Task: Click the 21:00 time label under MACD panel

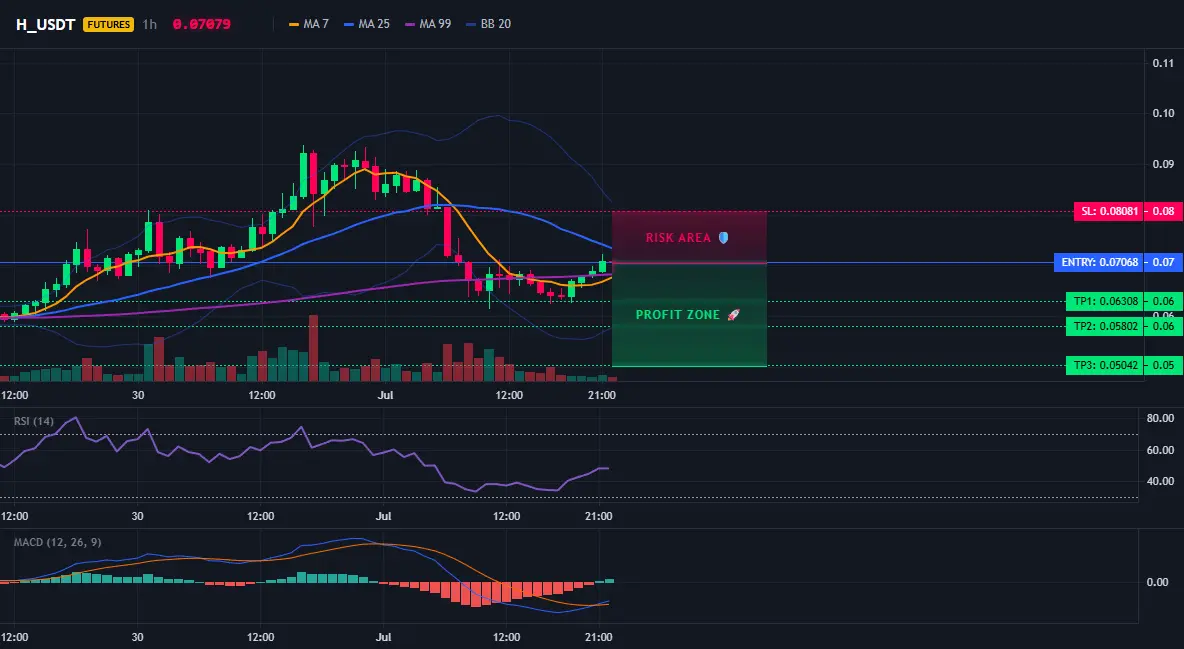Action: (598, 637)
